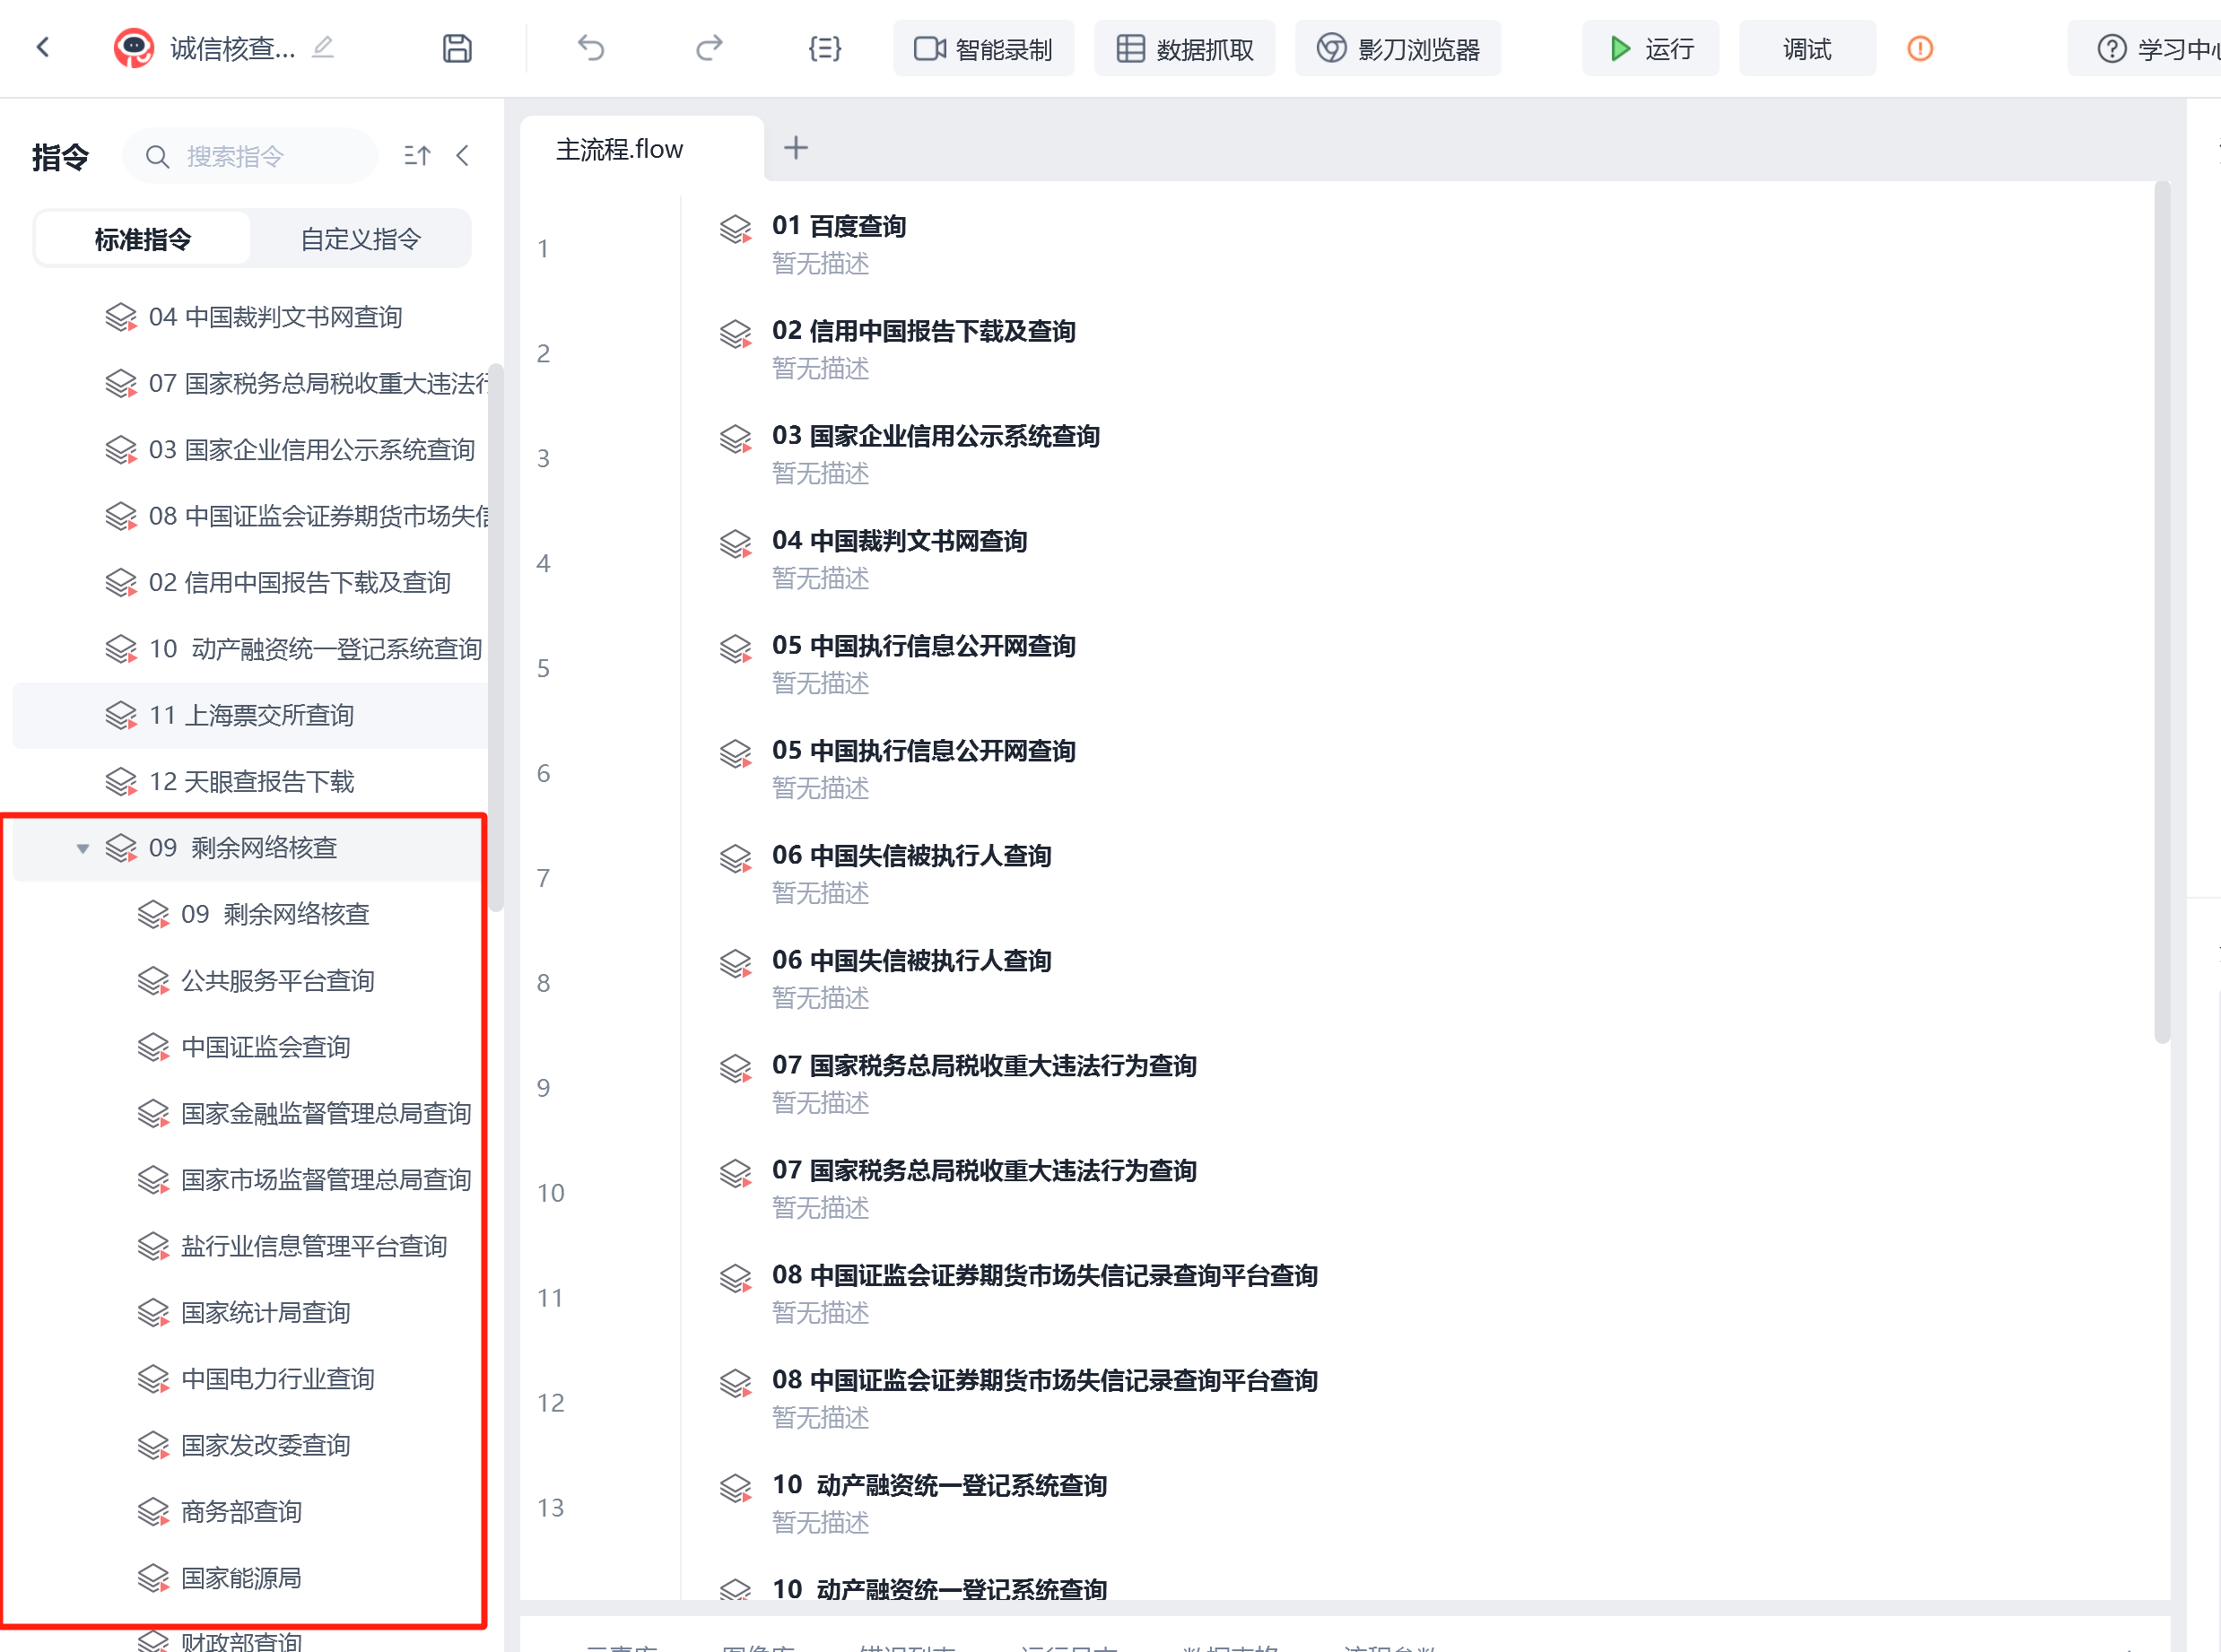Image resolution: width=2221 pixels, height=1652 pixels.
Task: Click the back arrow icon
Action: point(43,47)
